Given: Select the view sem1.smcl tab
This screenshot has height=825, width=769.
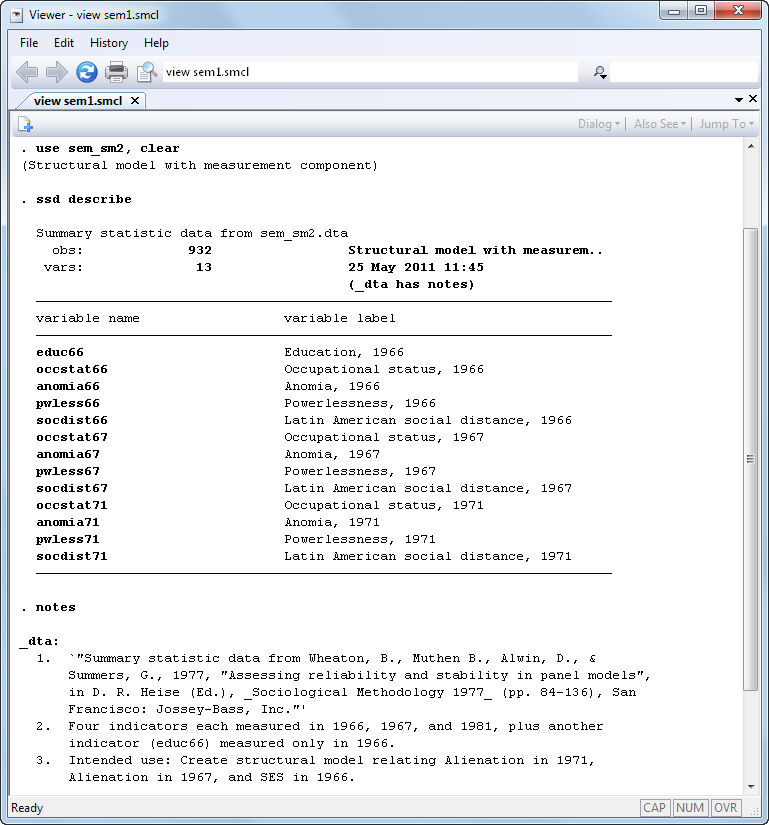Looking at the screenshot, I should coord(78,100).
